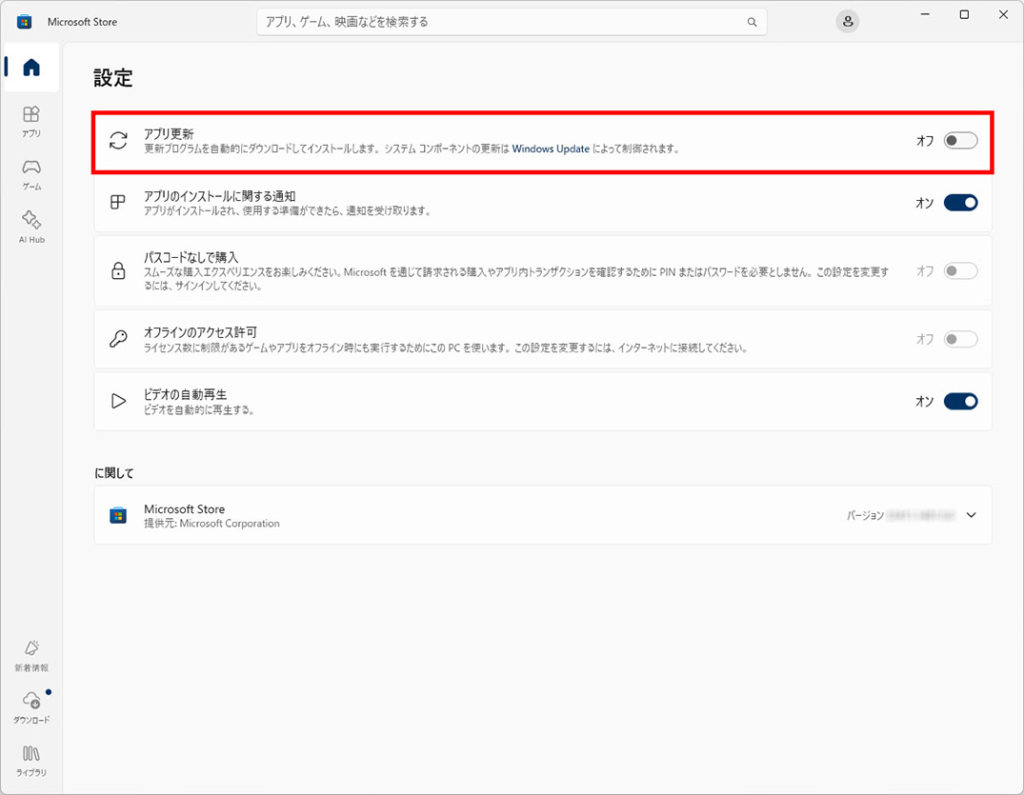Screen dimensions: 1024x795
Task: Open ダウンロード in sidebar
Action: point(31,706)
